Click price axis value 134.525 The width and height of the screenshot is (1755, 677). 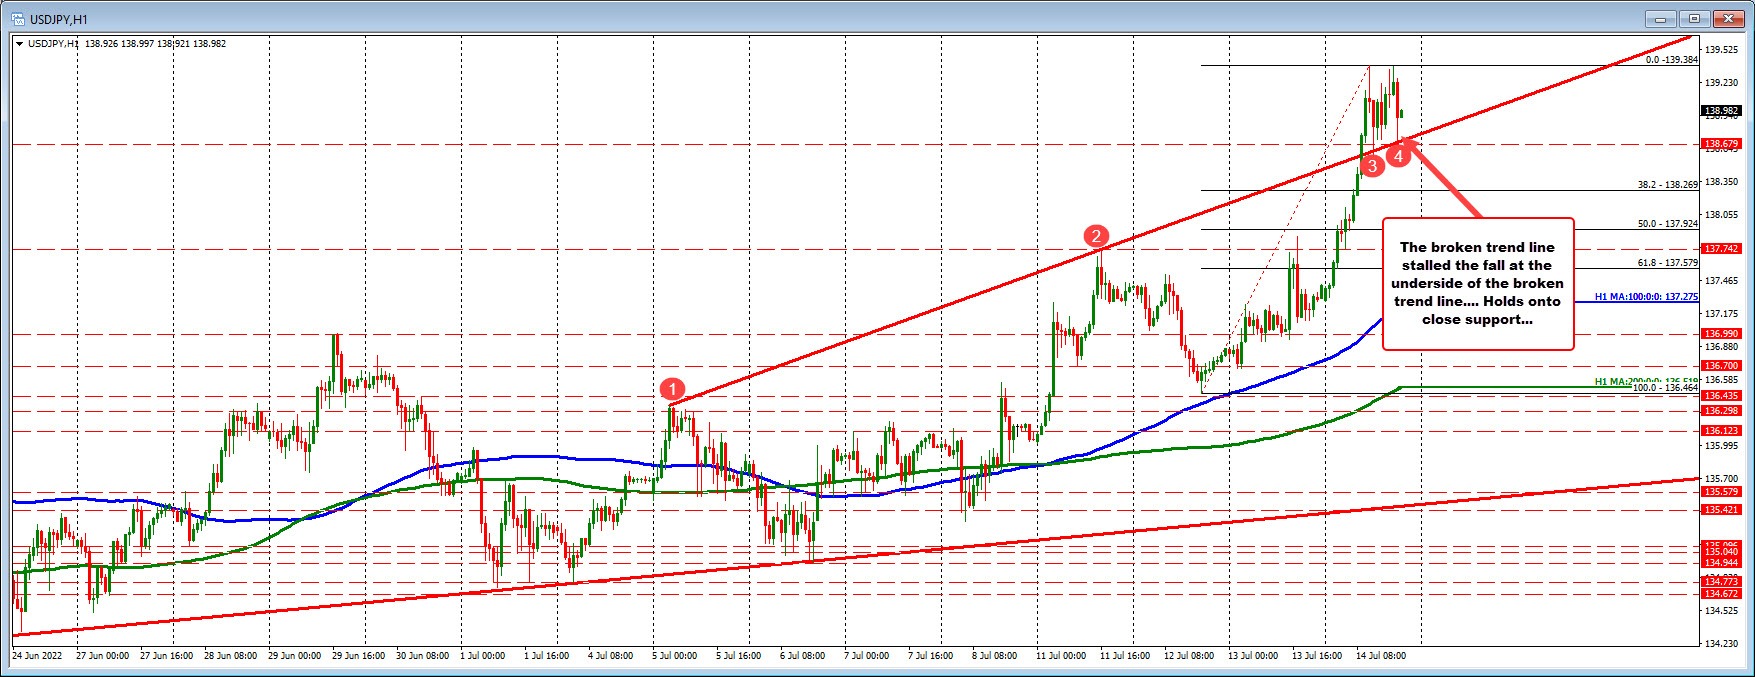pyautogui.click(x=1721, y=610)
